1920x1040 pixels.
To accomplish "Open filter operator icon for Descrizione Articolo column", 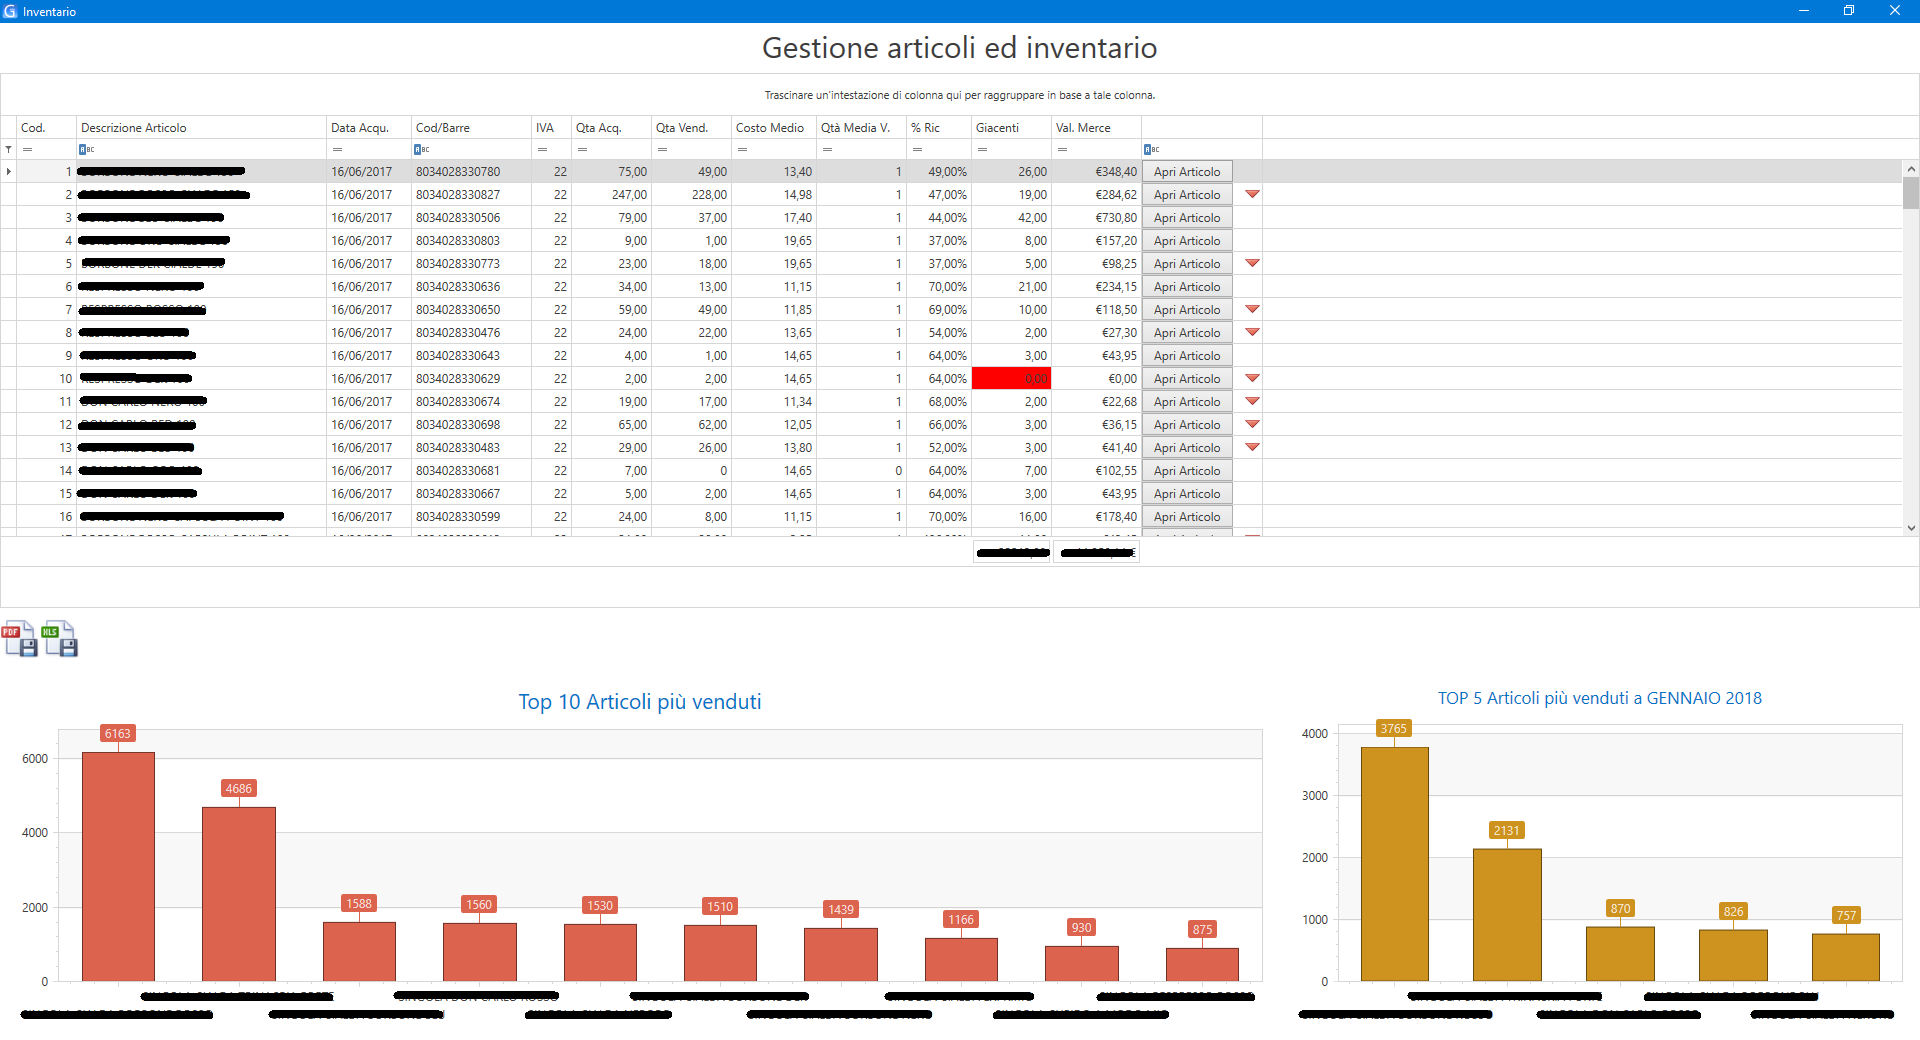I will pyautogui.click(x=87, y=150).
